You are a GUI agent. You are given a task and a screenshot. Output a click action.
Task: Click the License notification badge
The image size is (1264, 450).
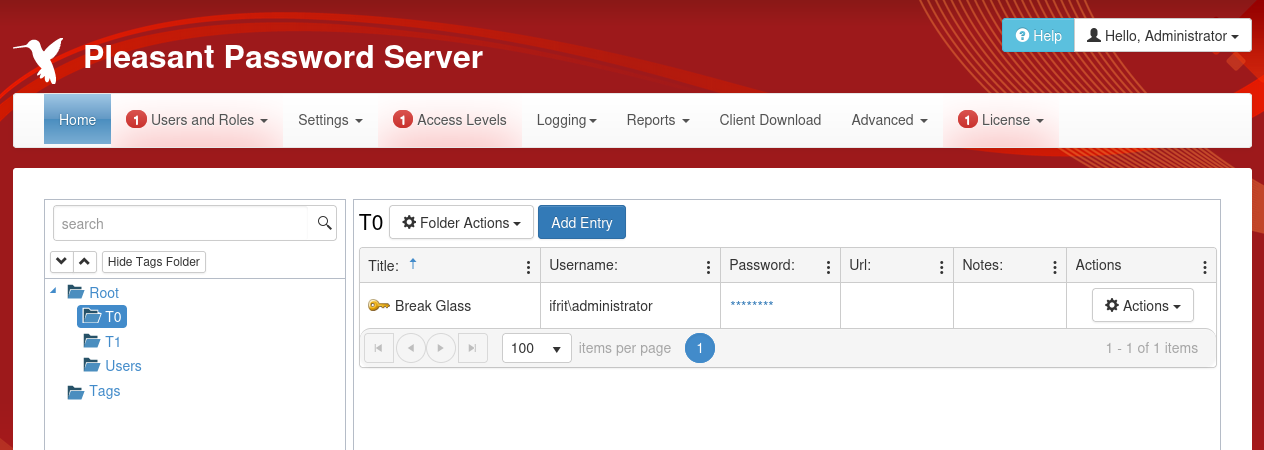(x=968, y=120)
